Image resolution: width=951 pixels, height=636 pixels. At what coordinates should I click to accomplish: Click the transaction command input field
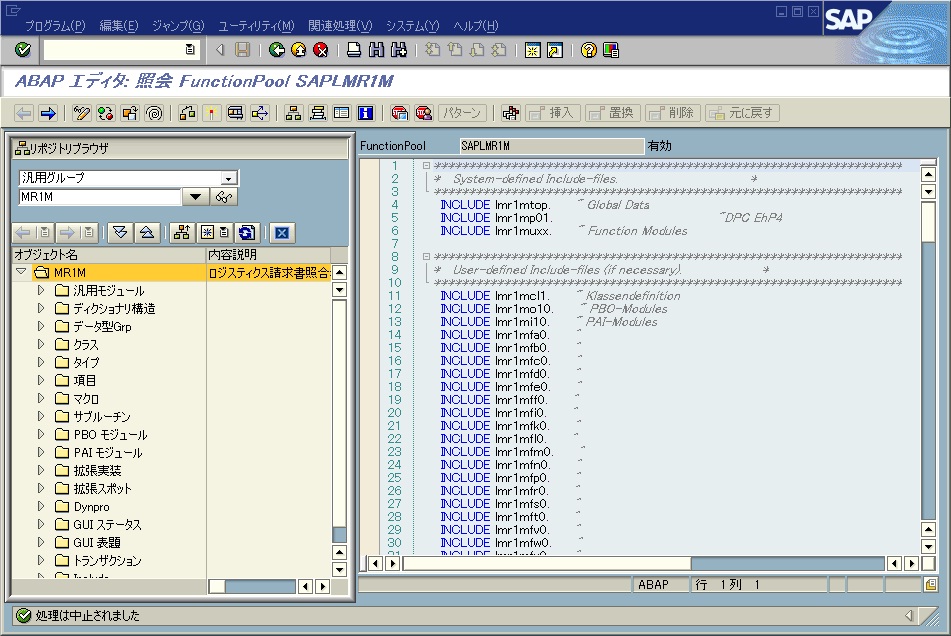(x=113, y=49)
